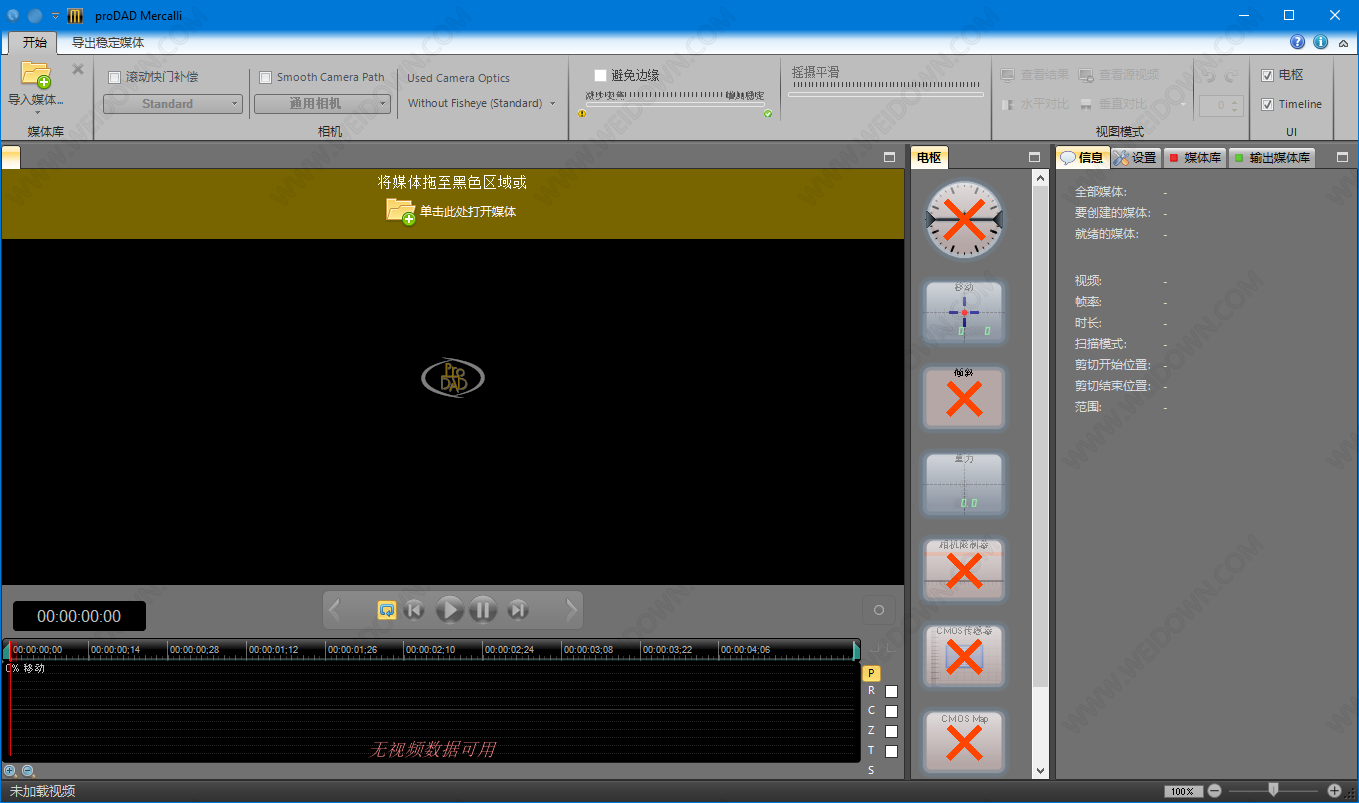Select the 移动 crosshair gauge
1359x803 pixels.
click(964, 313)
